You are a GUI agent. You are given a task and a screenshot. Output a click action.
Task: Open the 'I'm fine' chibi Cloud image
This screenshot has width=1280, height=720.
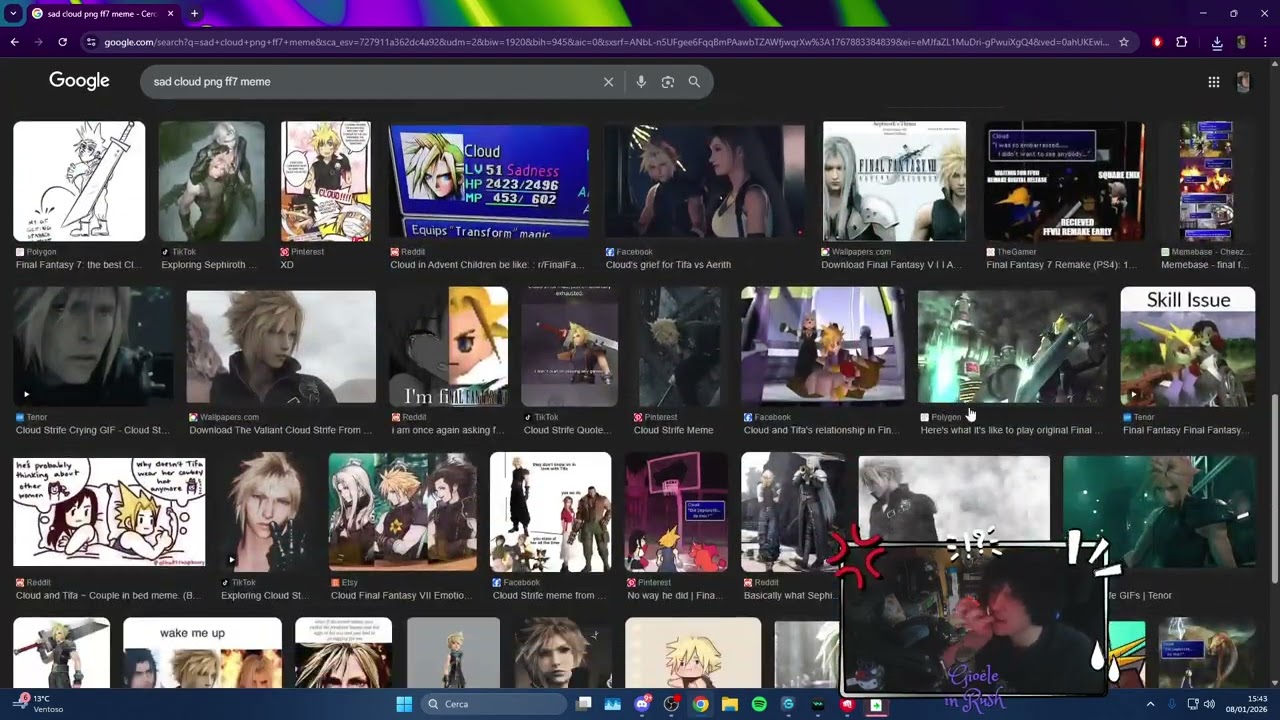(449, 346)
